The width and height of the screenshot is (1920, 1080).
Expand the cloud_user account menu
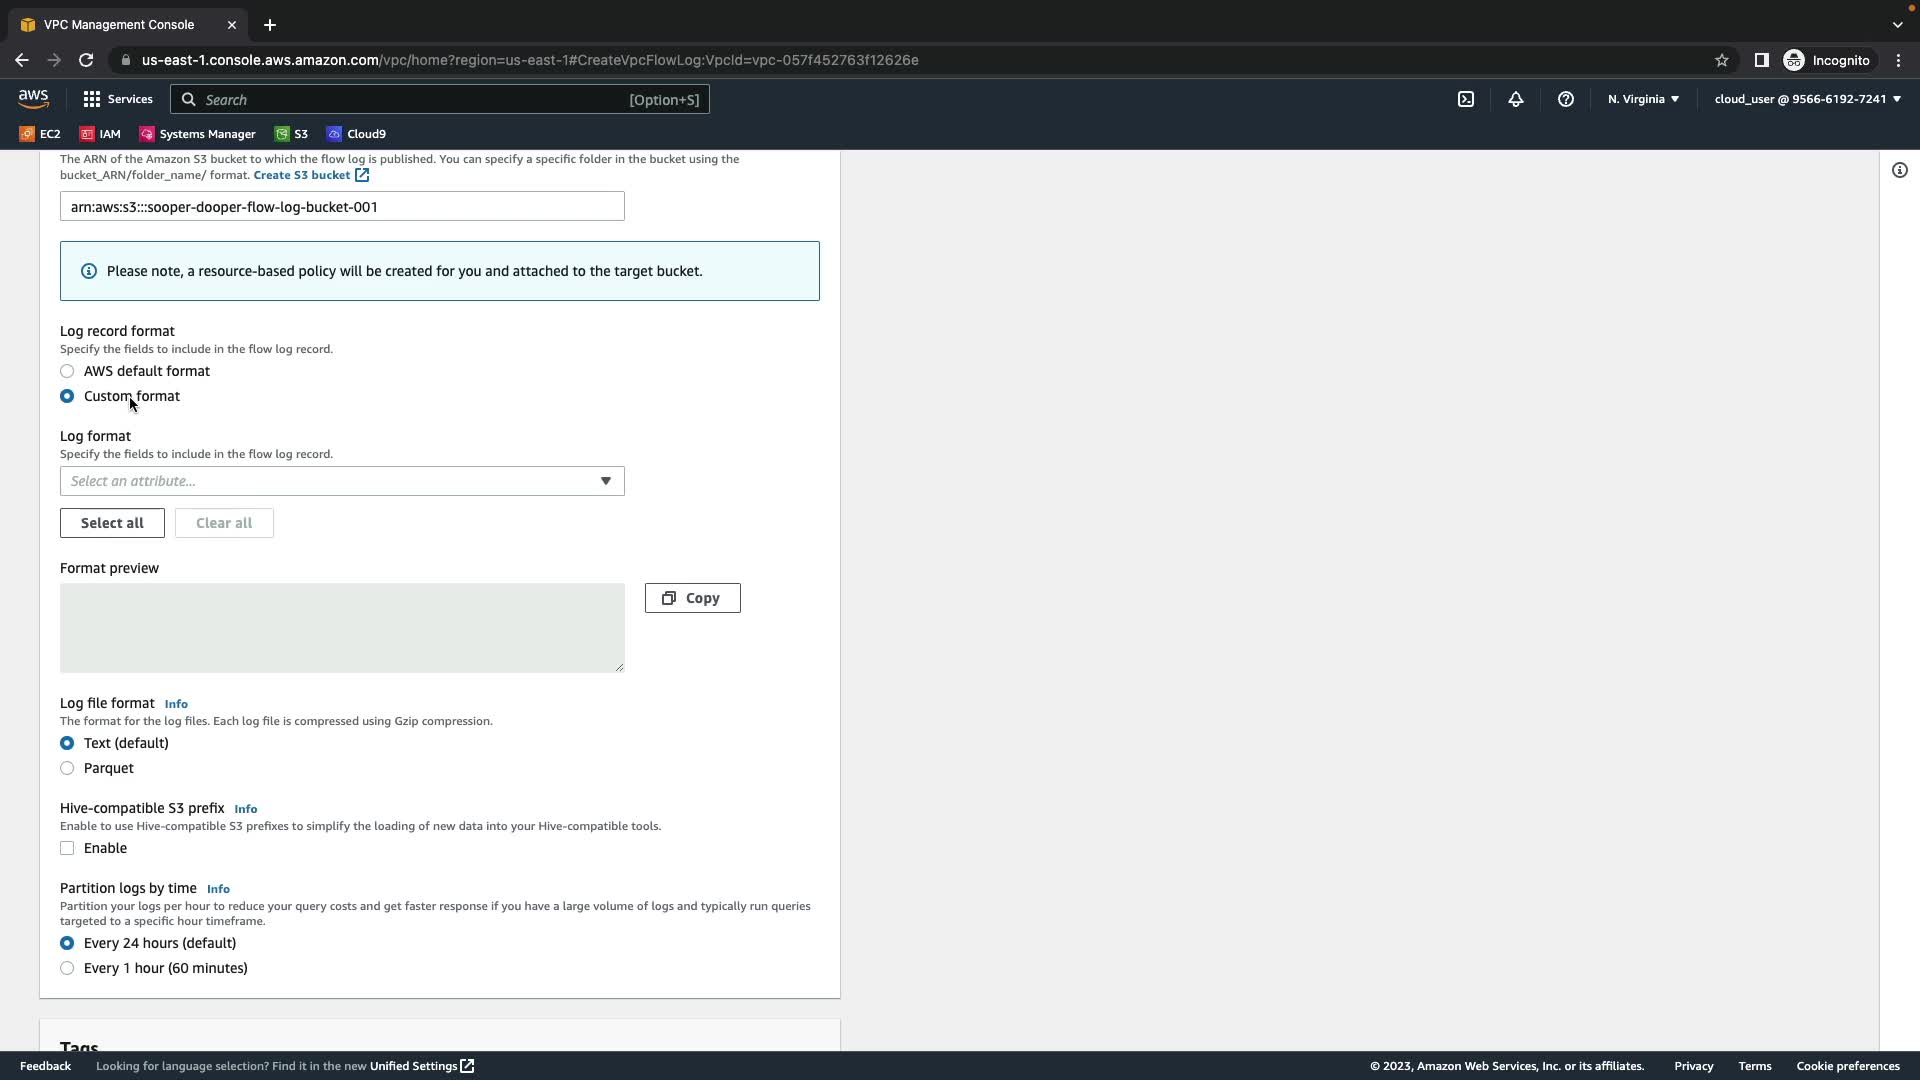[x=1807, y=99]
